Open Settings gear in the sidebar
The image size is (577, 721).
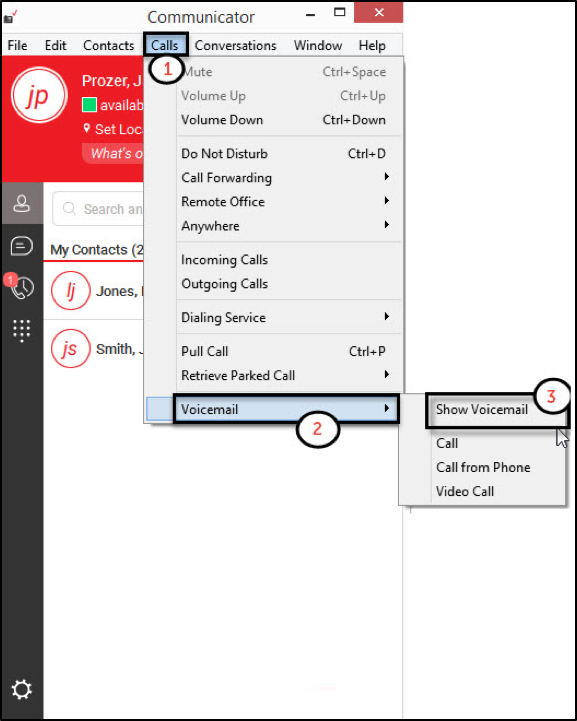click(22, 690)
